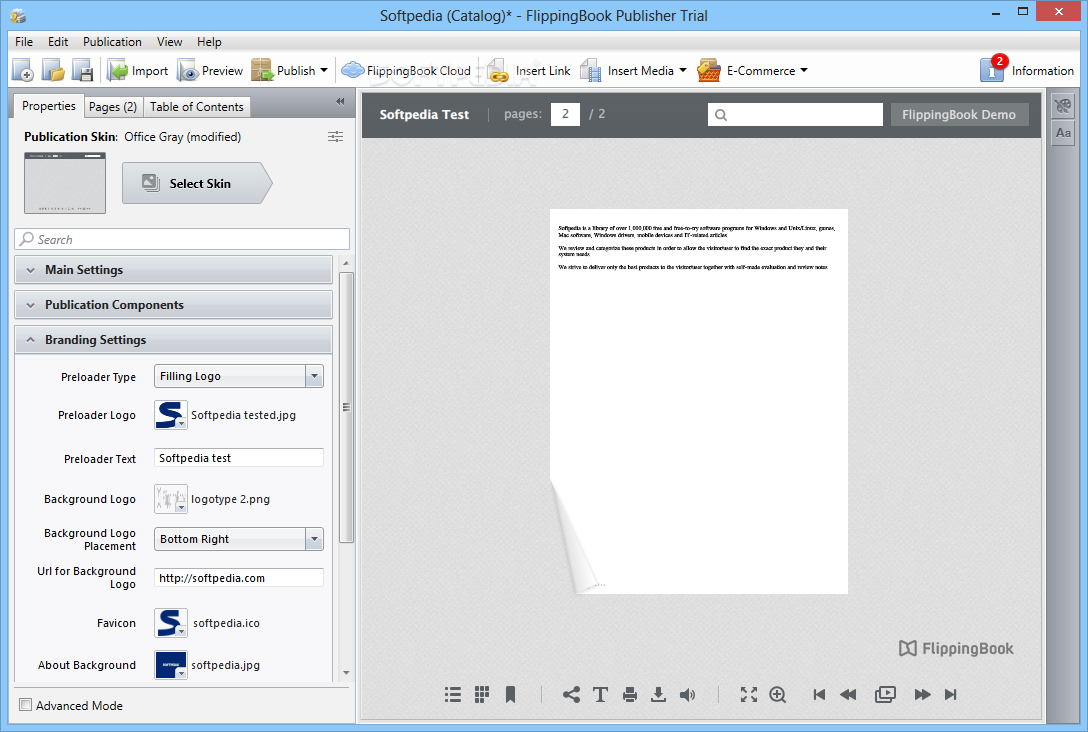Expand the Main Settings section

pos(173,270)
